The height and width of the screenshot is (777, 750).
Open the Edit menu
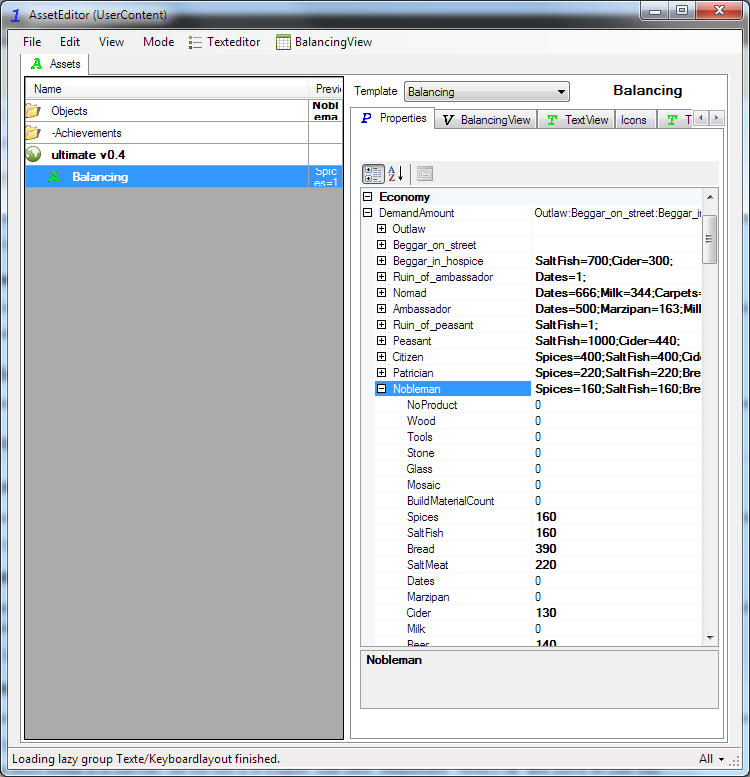(x=70, y=42)
